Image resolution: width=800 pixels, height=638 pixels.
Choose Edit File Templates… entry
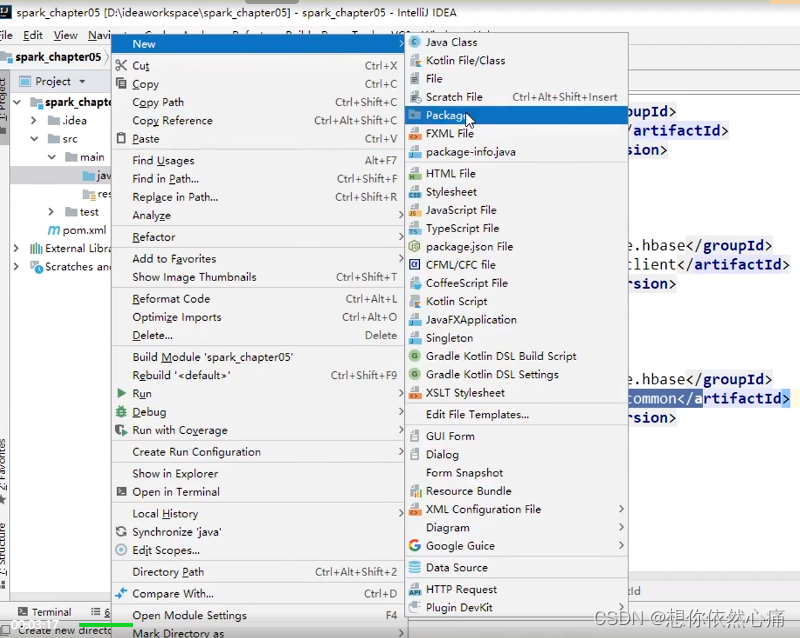point(516,414)
